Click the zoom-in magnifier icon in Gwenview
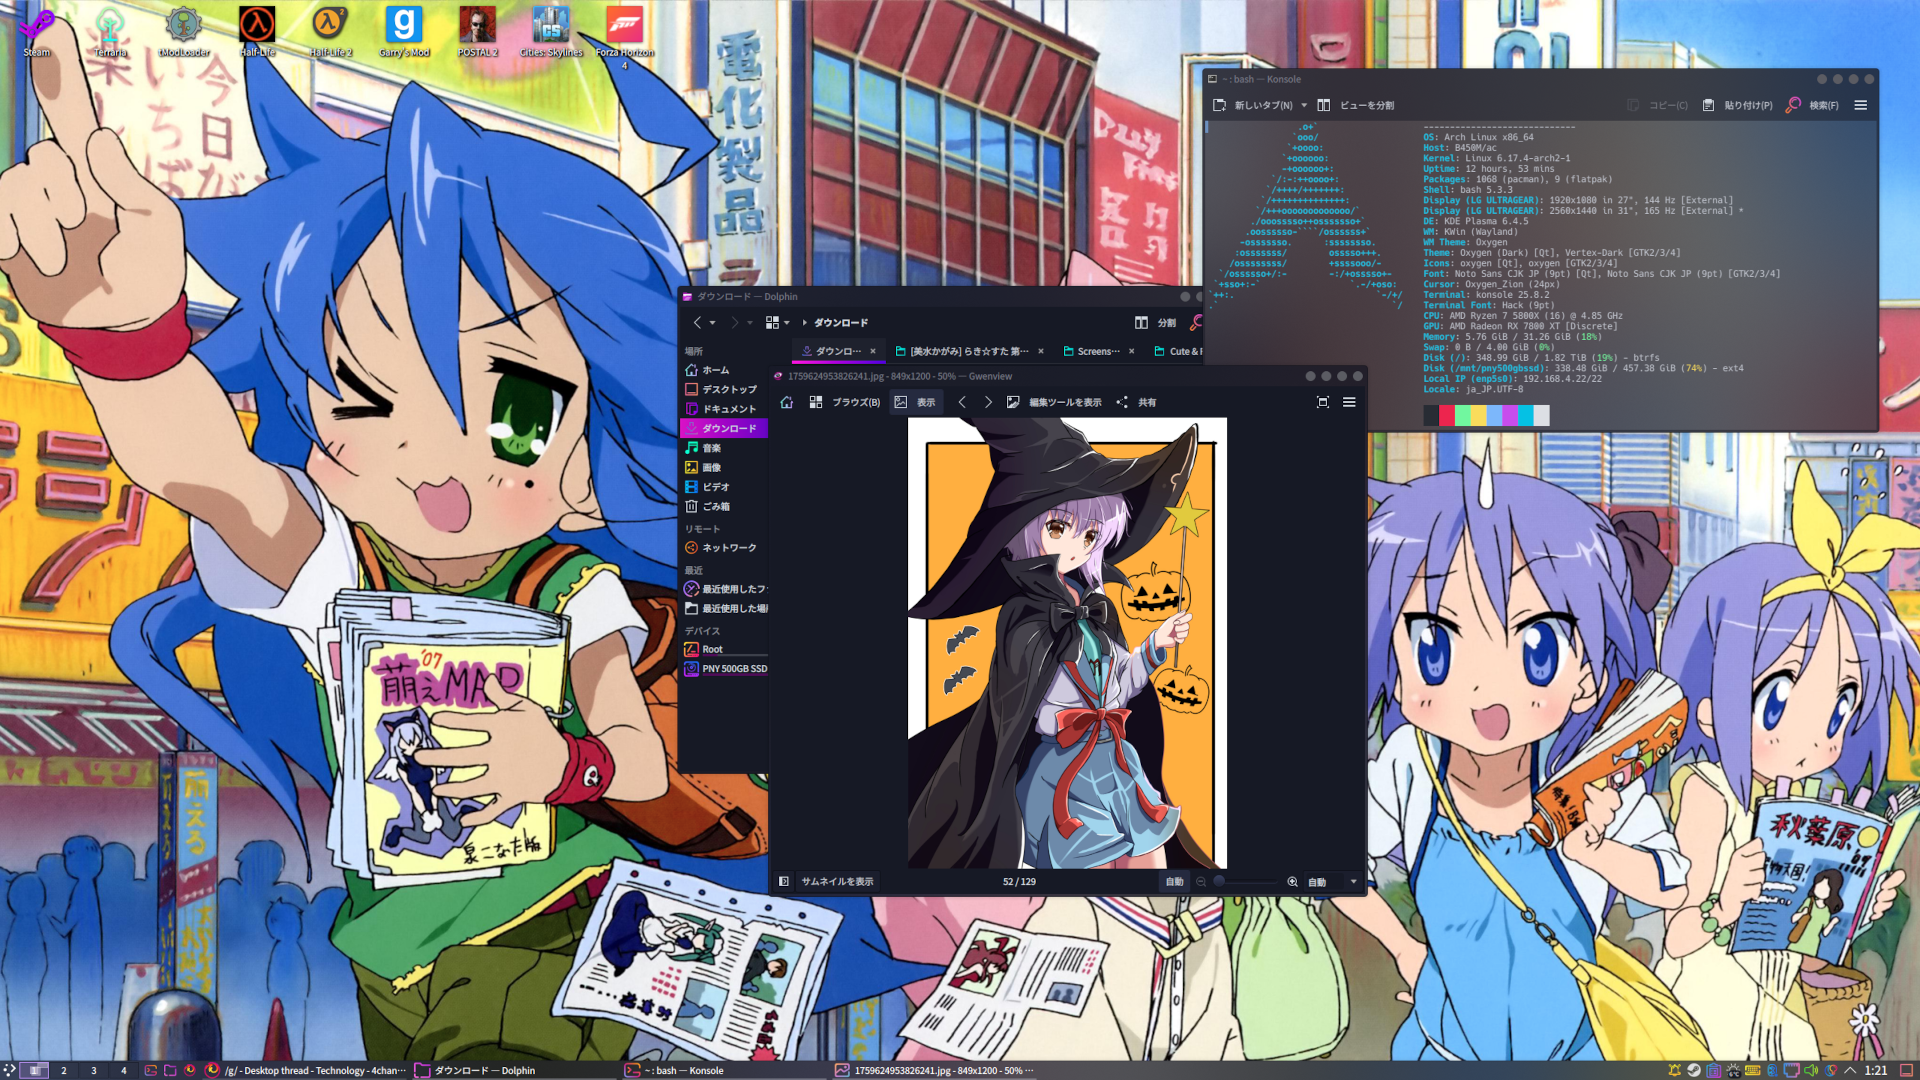This screenshot has width=1920, height=1080. (1292, 881)
